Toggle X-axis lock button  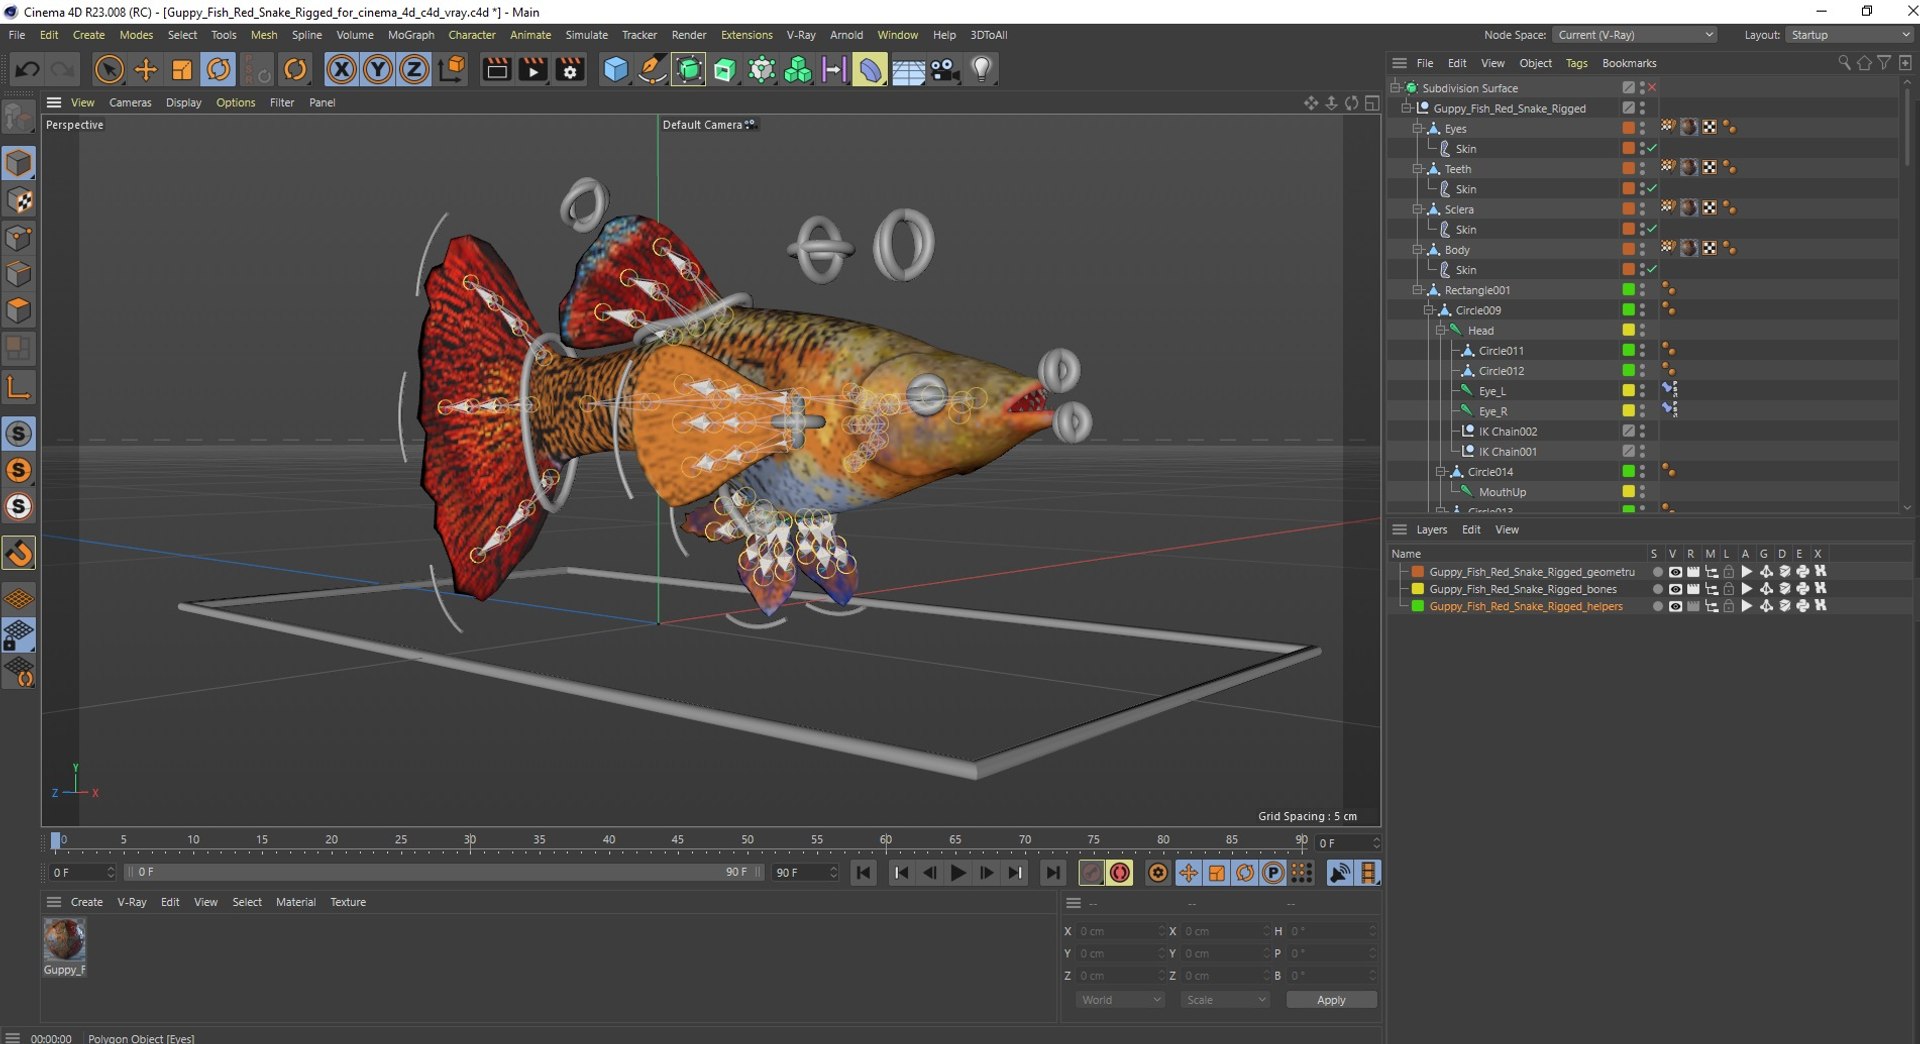pyautogui.click(x=341, y=69)
